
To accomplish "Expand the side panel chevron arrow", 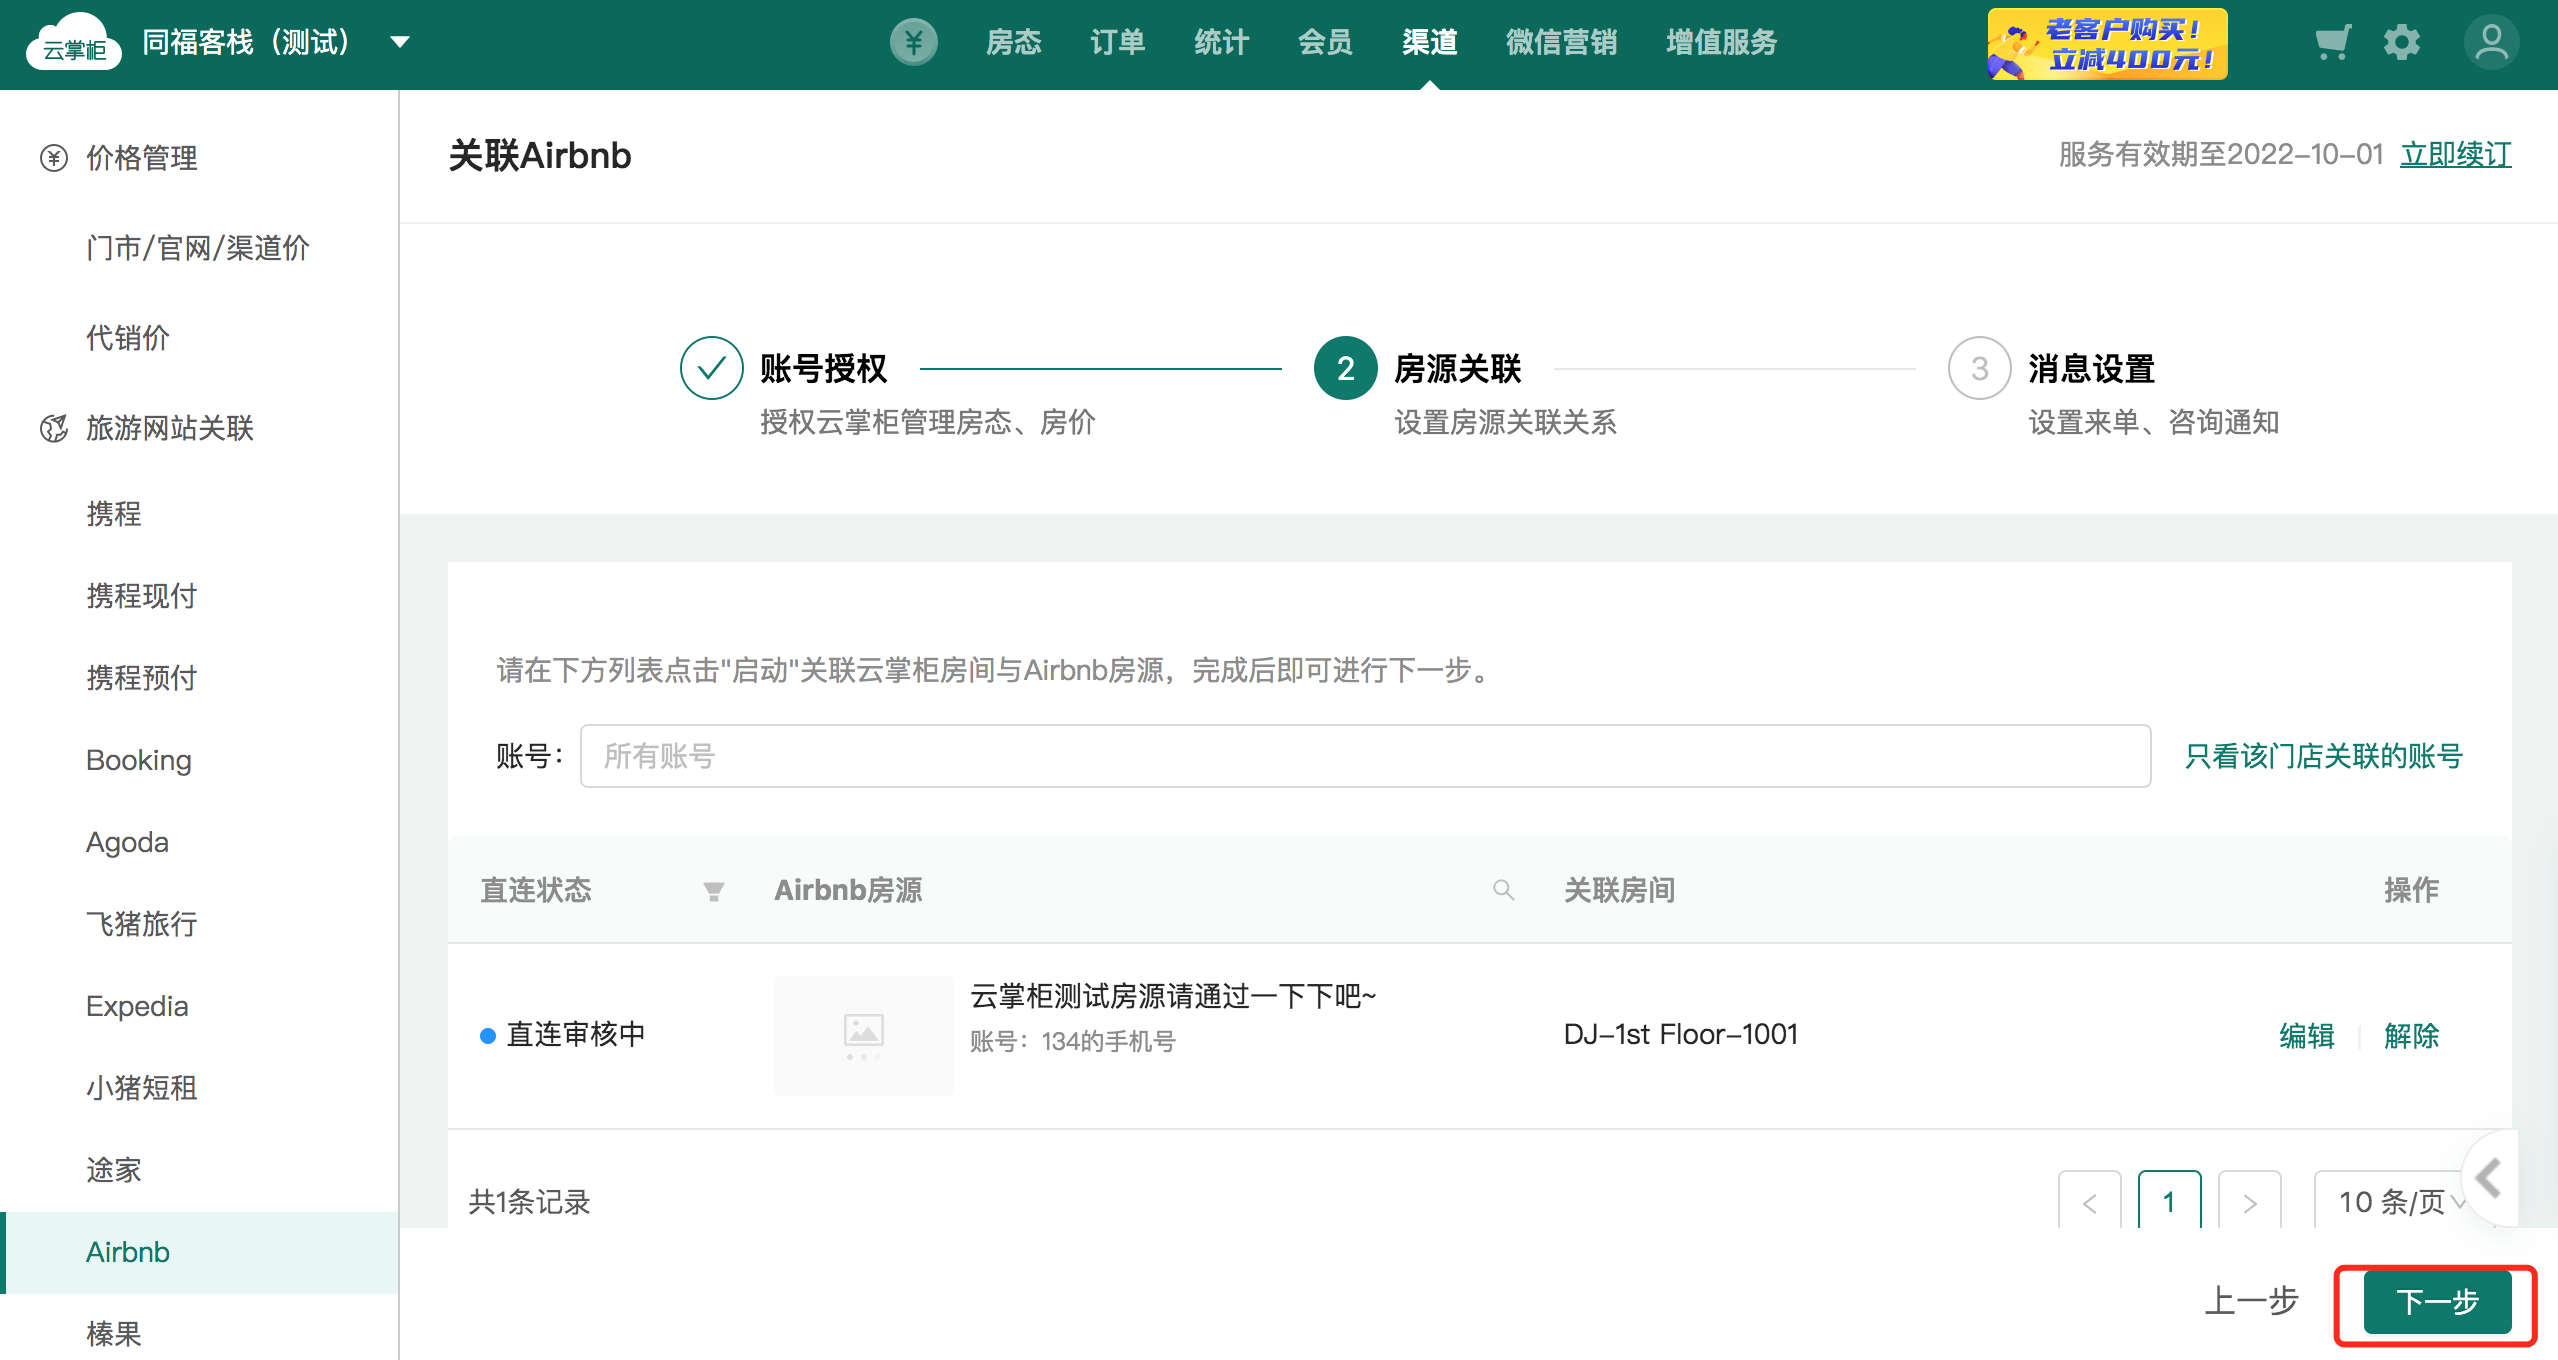I will point(2489,1178).
